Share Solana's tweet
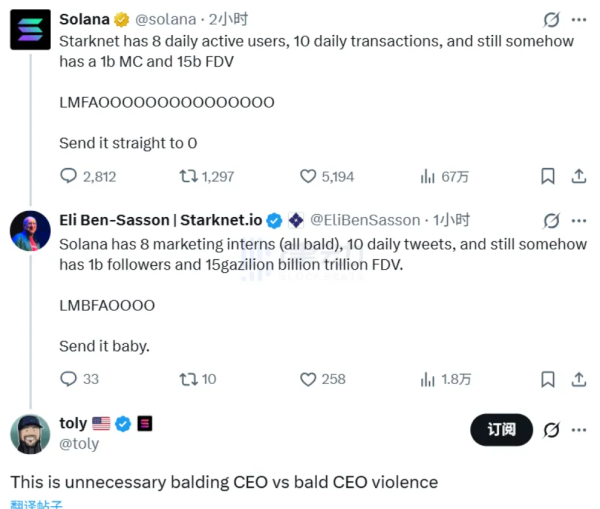The height and width of the screenshot is (509, 600). pos(578,176)
